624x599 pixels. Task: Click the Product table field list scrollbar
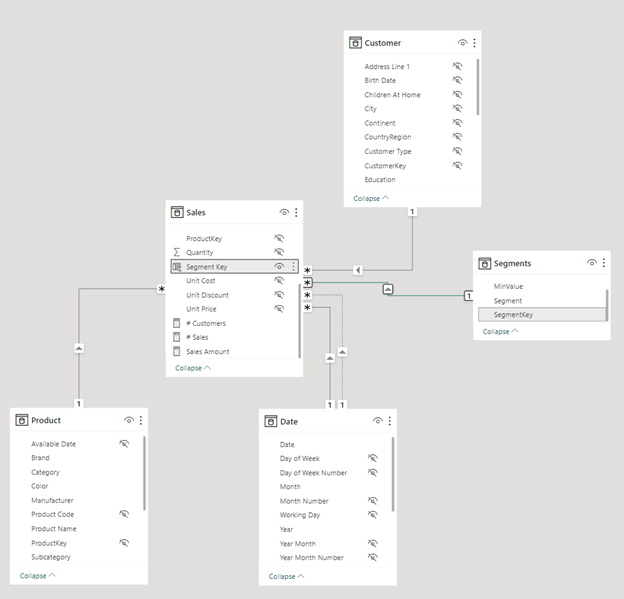tap(144, 474)
